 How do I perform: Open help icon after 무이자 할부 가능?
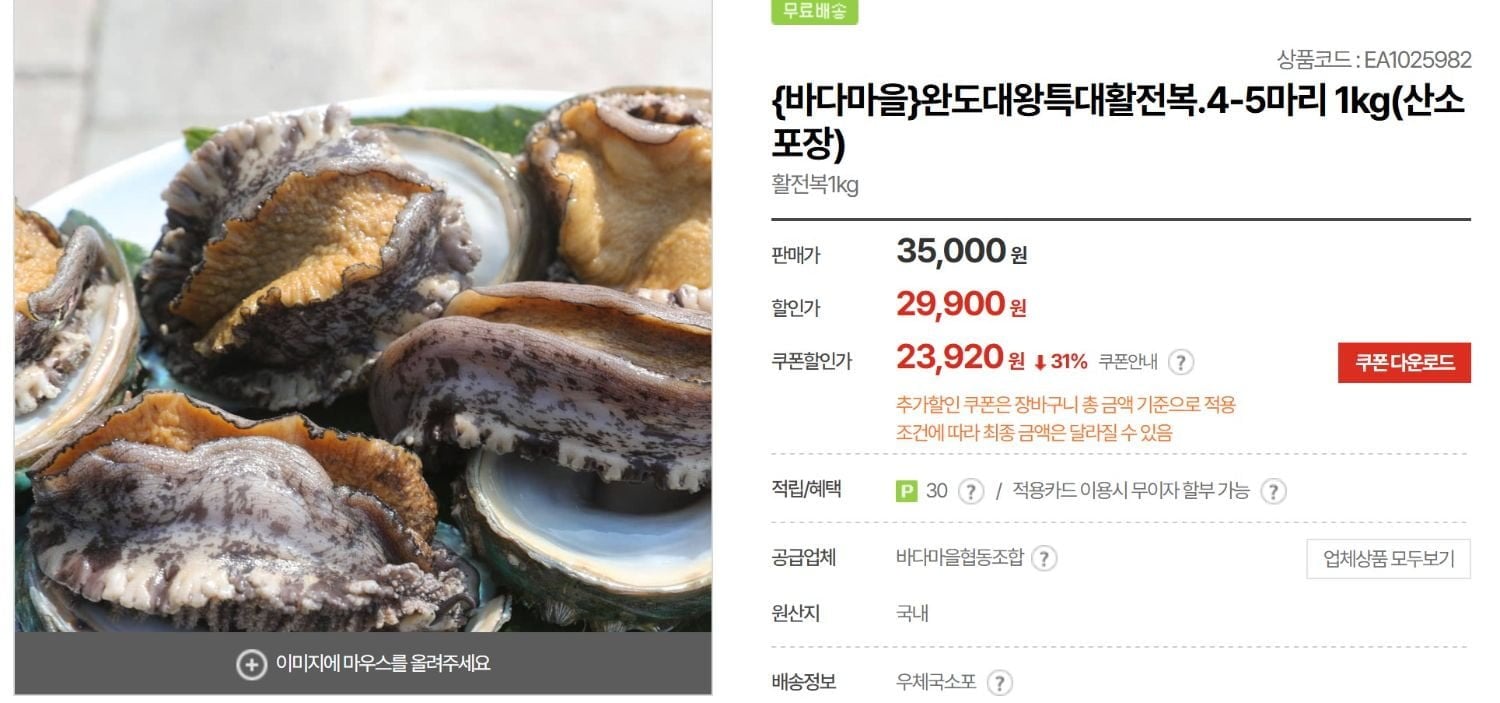click(1273, 491)
